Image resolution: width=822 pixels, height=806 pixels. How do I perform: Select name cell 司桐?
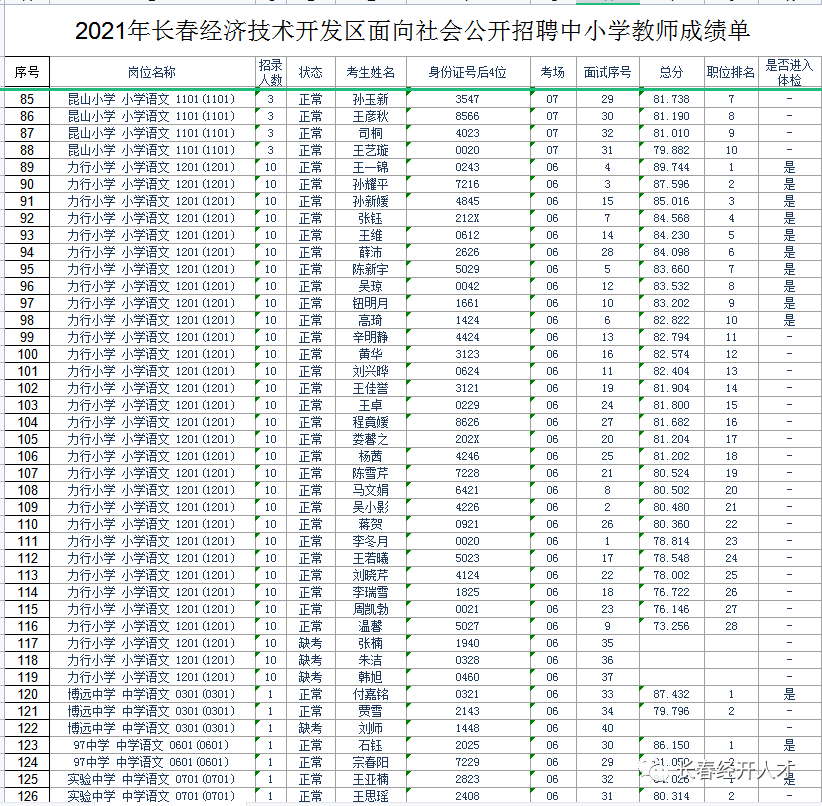click(371, 133)
